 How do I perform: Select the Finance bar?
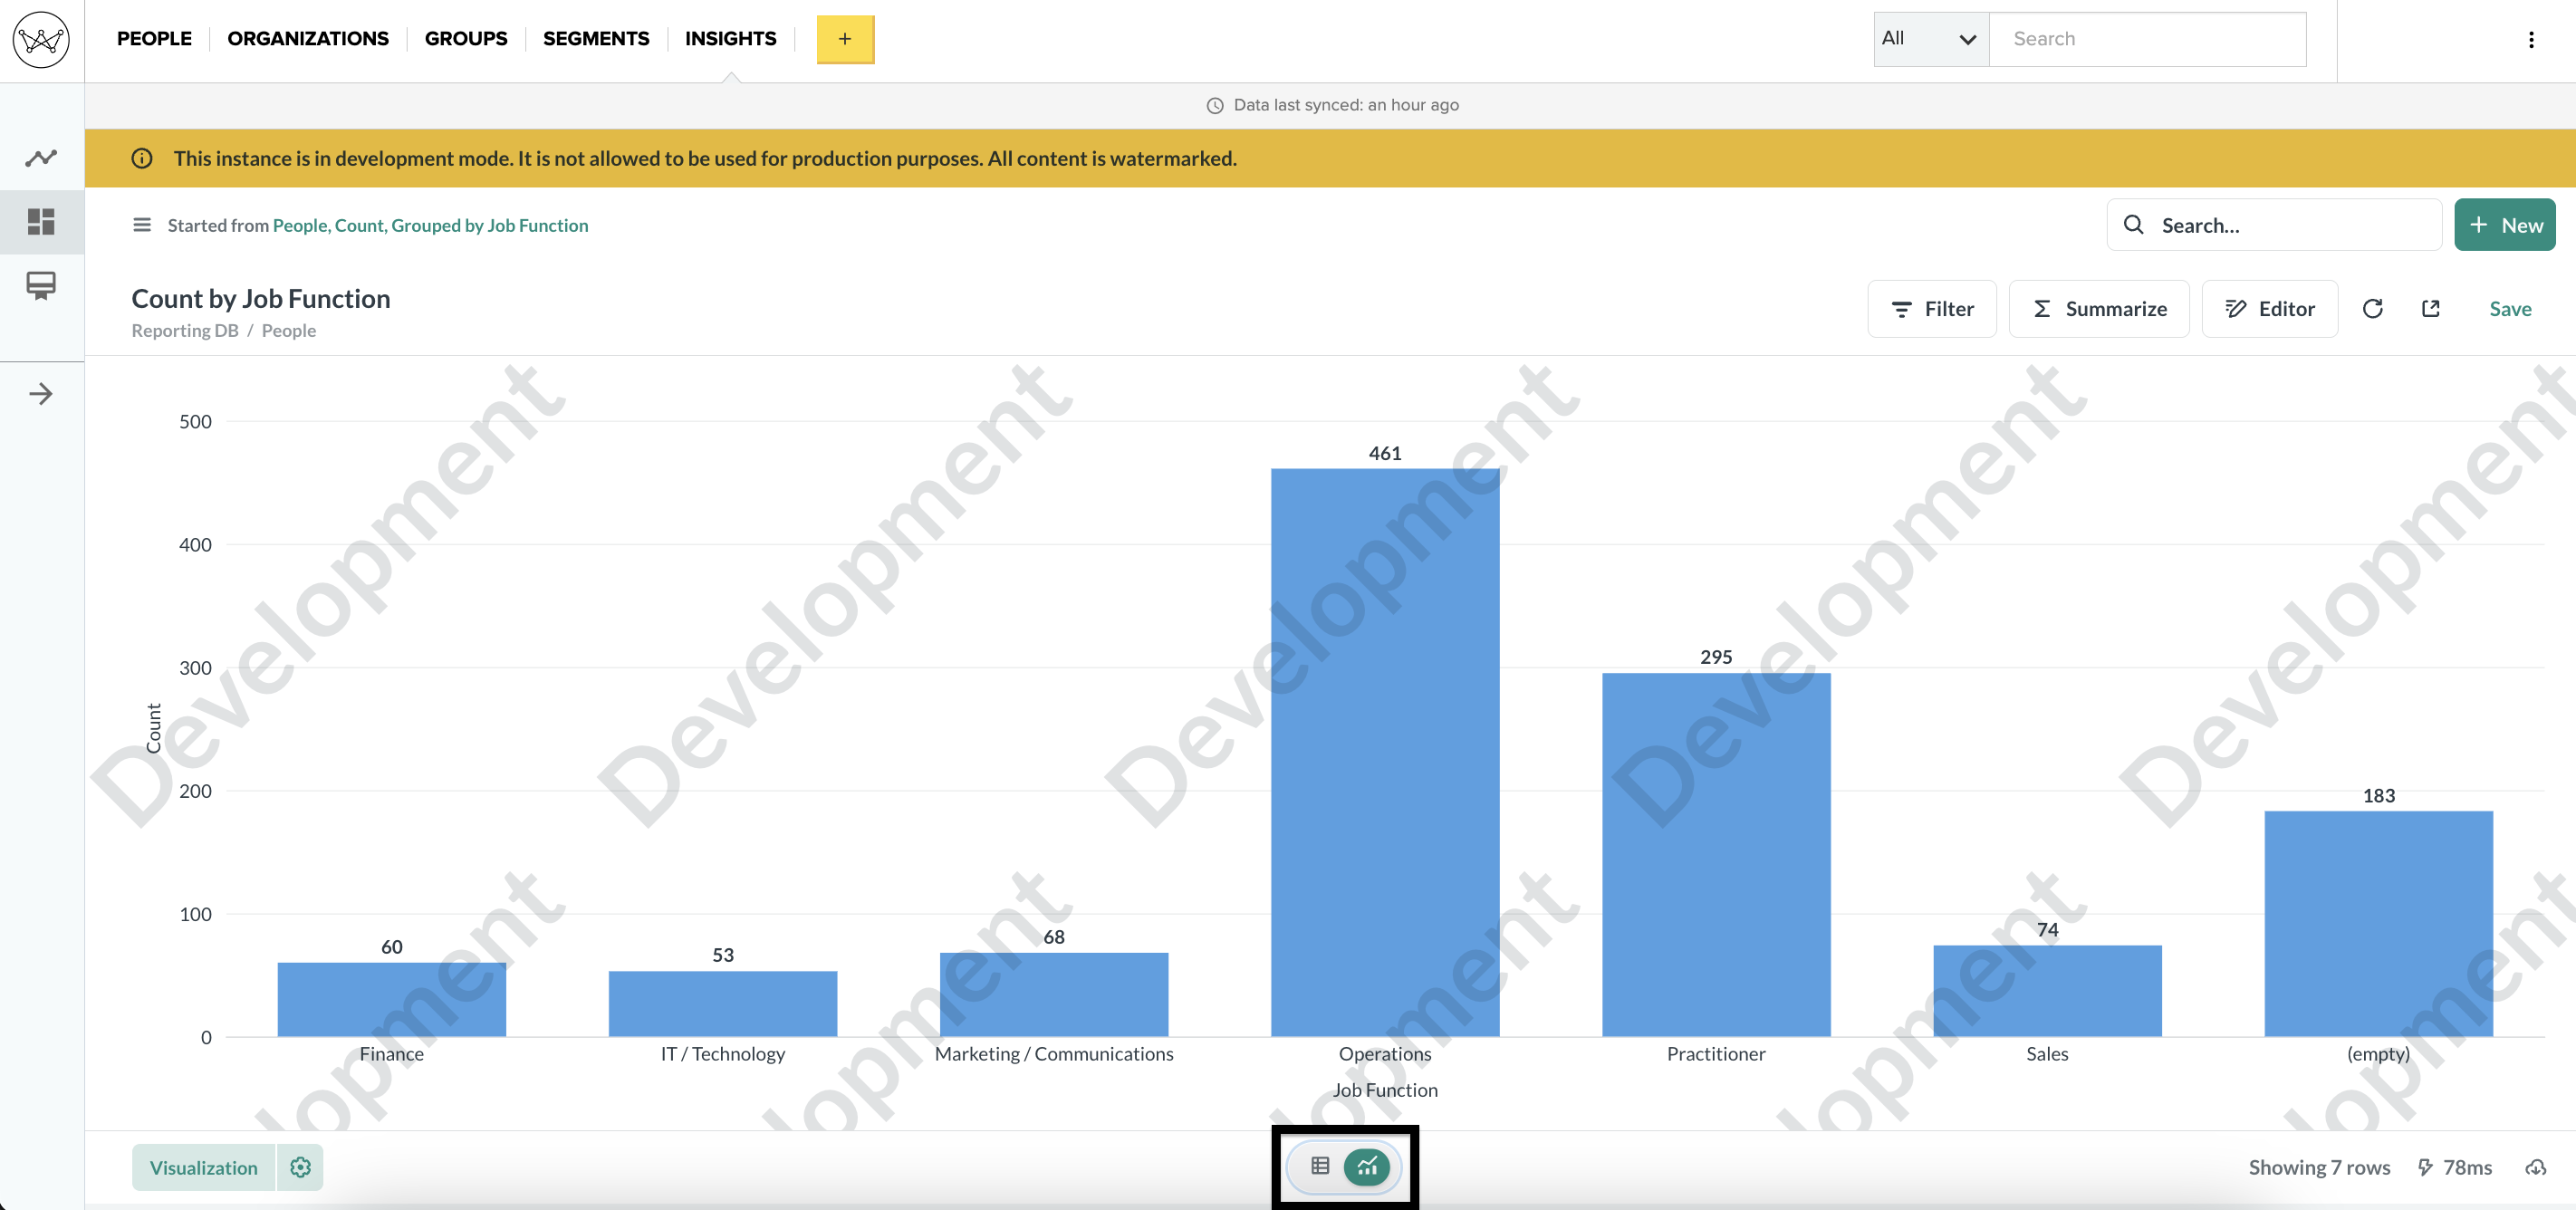coord(392,999)
